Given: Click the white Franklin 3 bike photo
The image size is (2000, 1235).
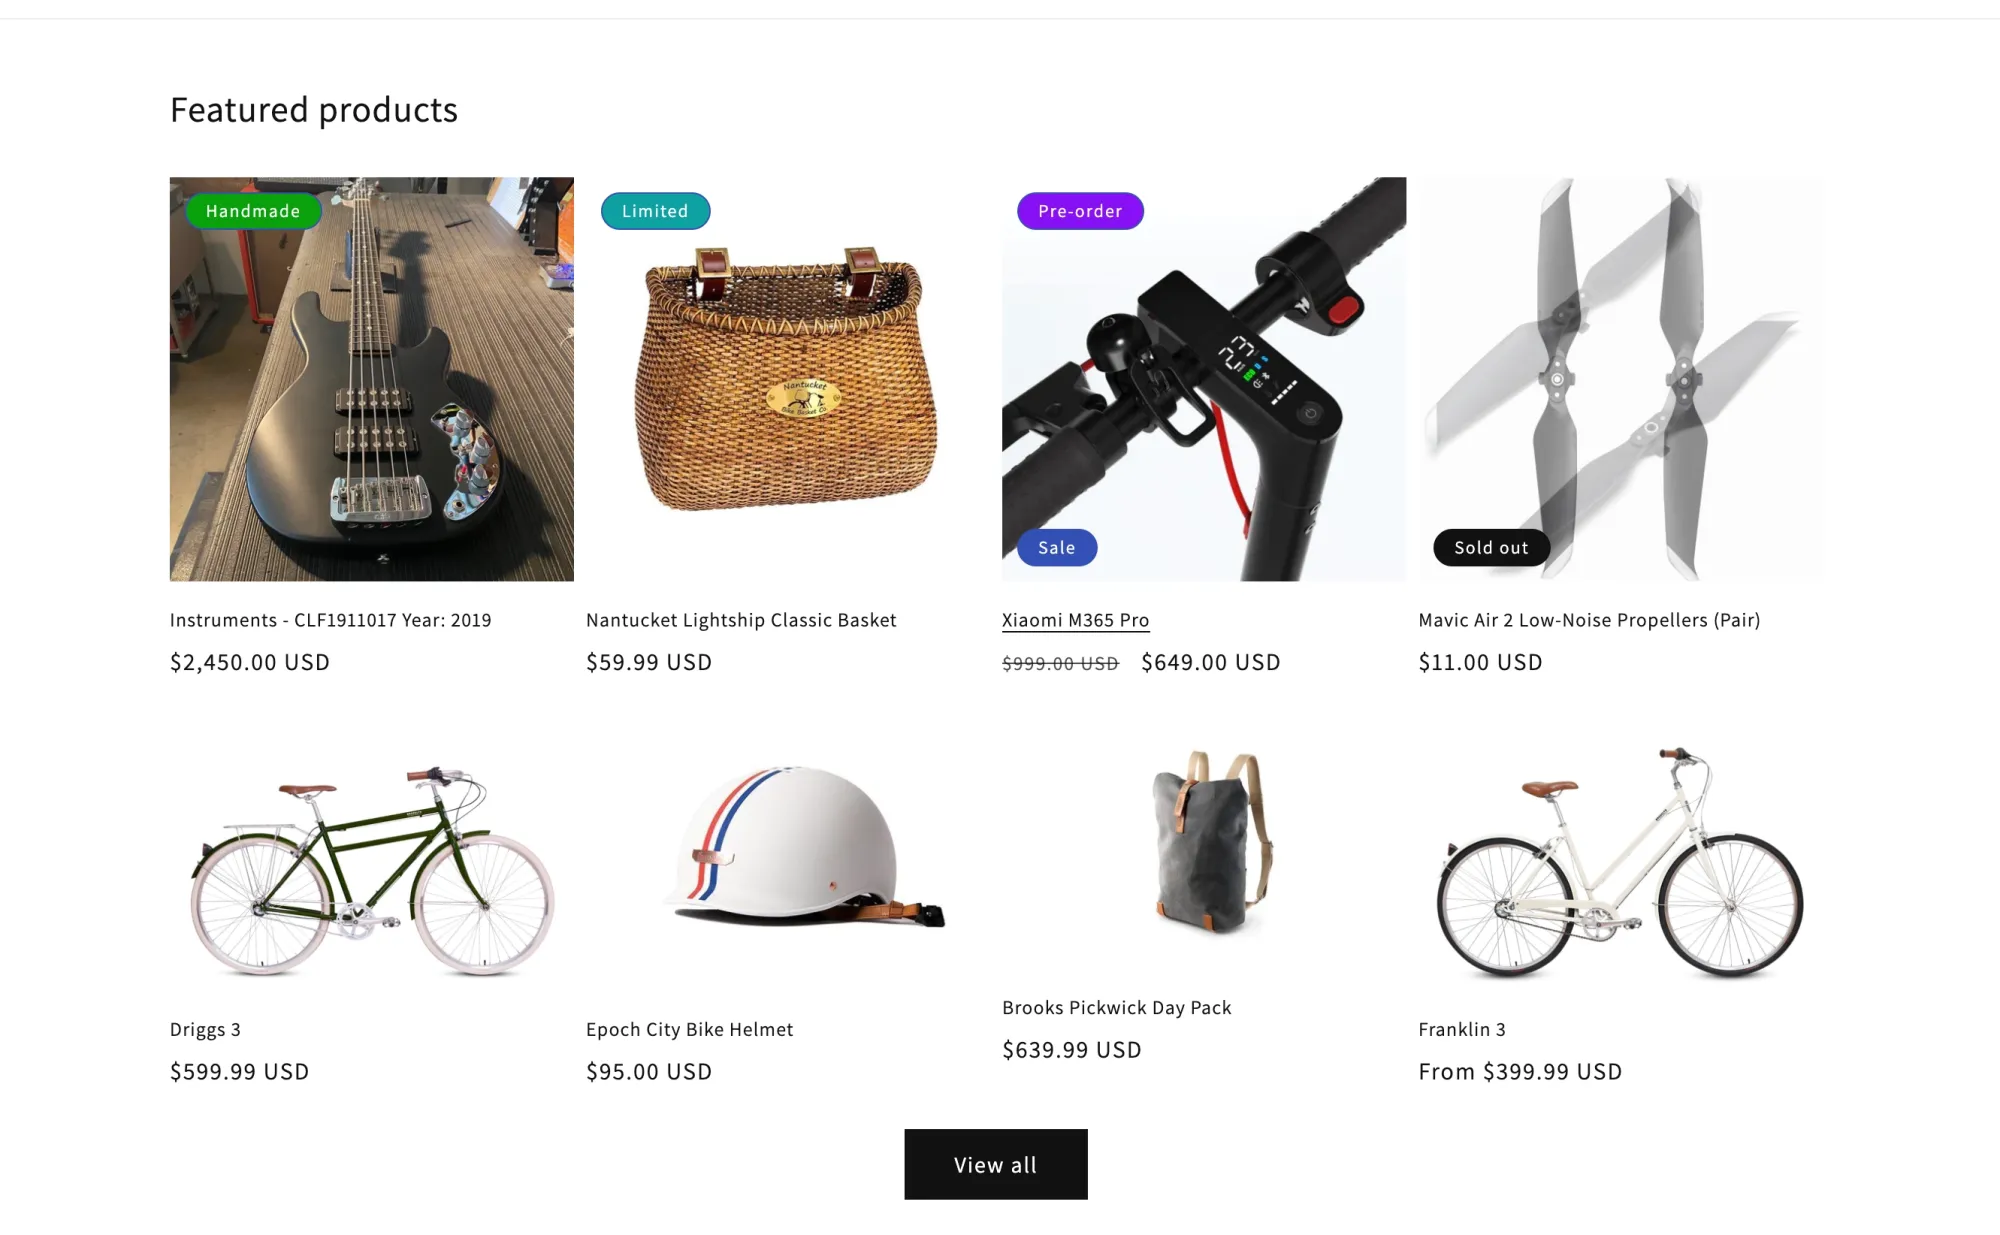Looking at the screenshot, I should click(1620, 870).
